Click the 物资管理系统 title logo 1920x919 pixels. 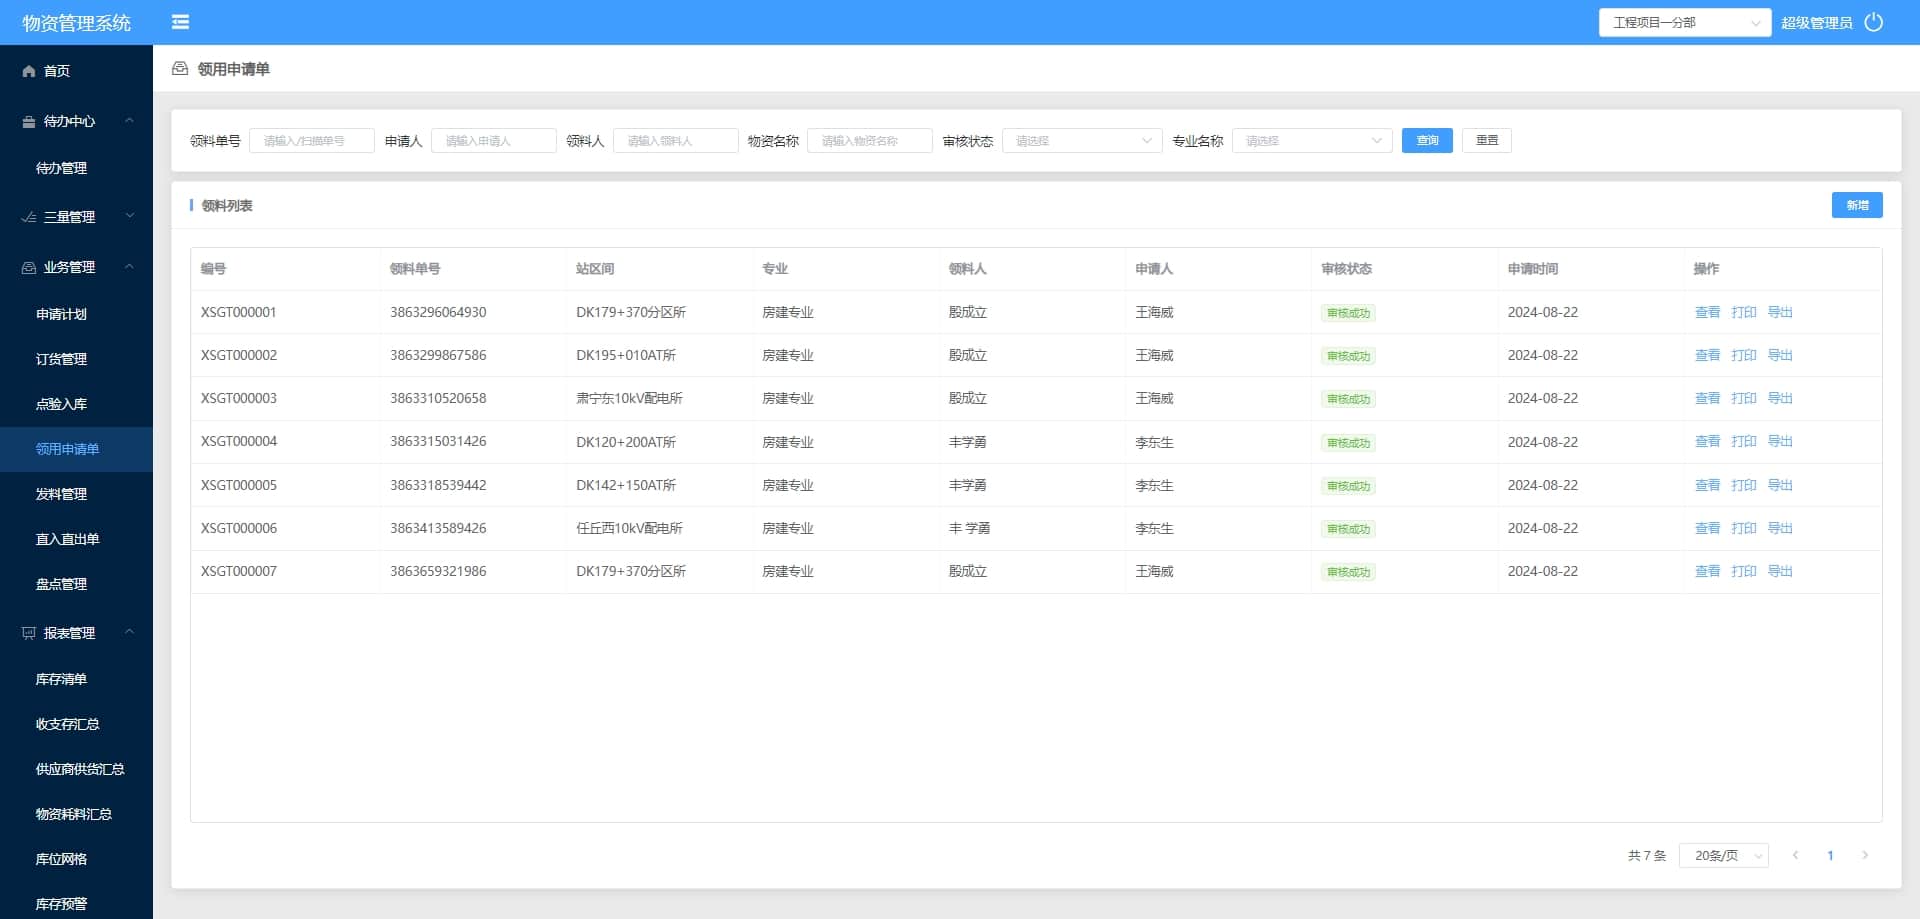pos(76,23)
